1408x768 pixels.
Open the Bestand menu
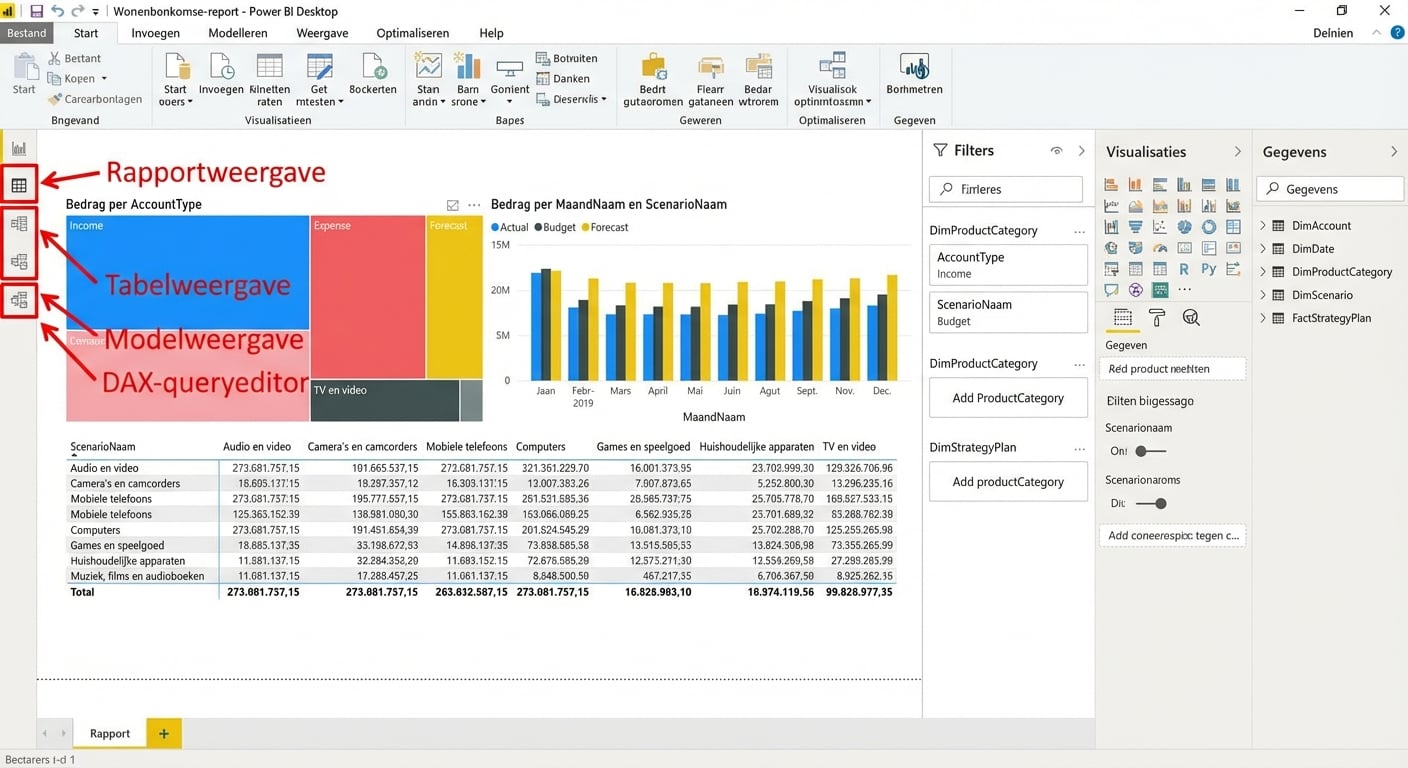pyautogui.click(x=27, y=33)
